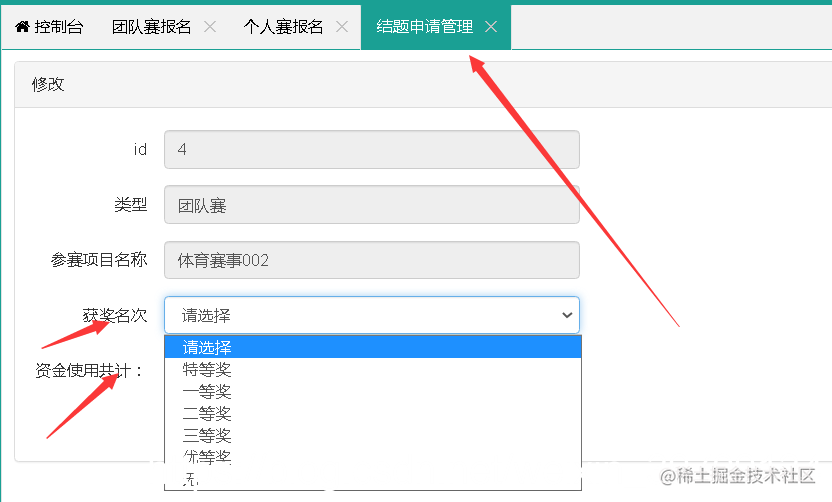The image size is (832, 502).
Task: Choose 一等奖 from the dropdown list
Action: 373,392
